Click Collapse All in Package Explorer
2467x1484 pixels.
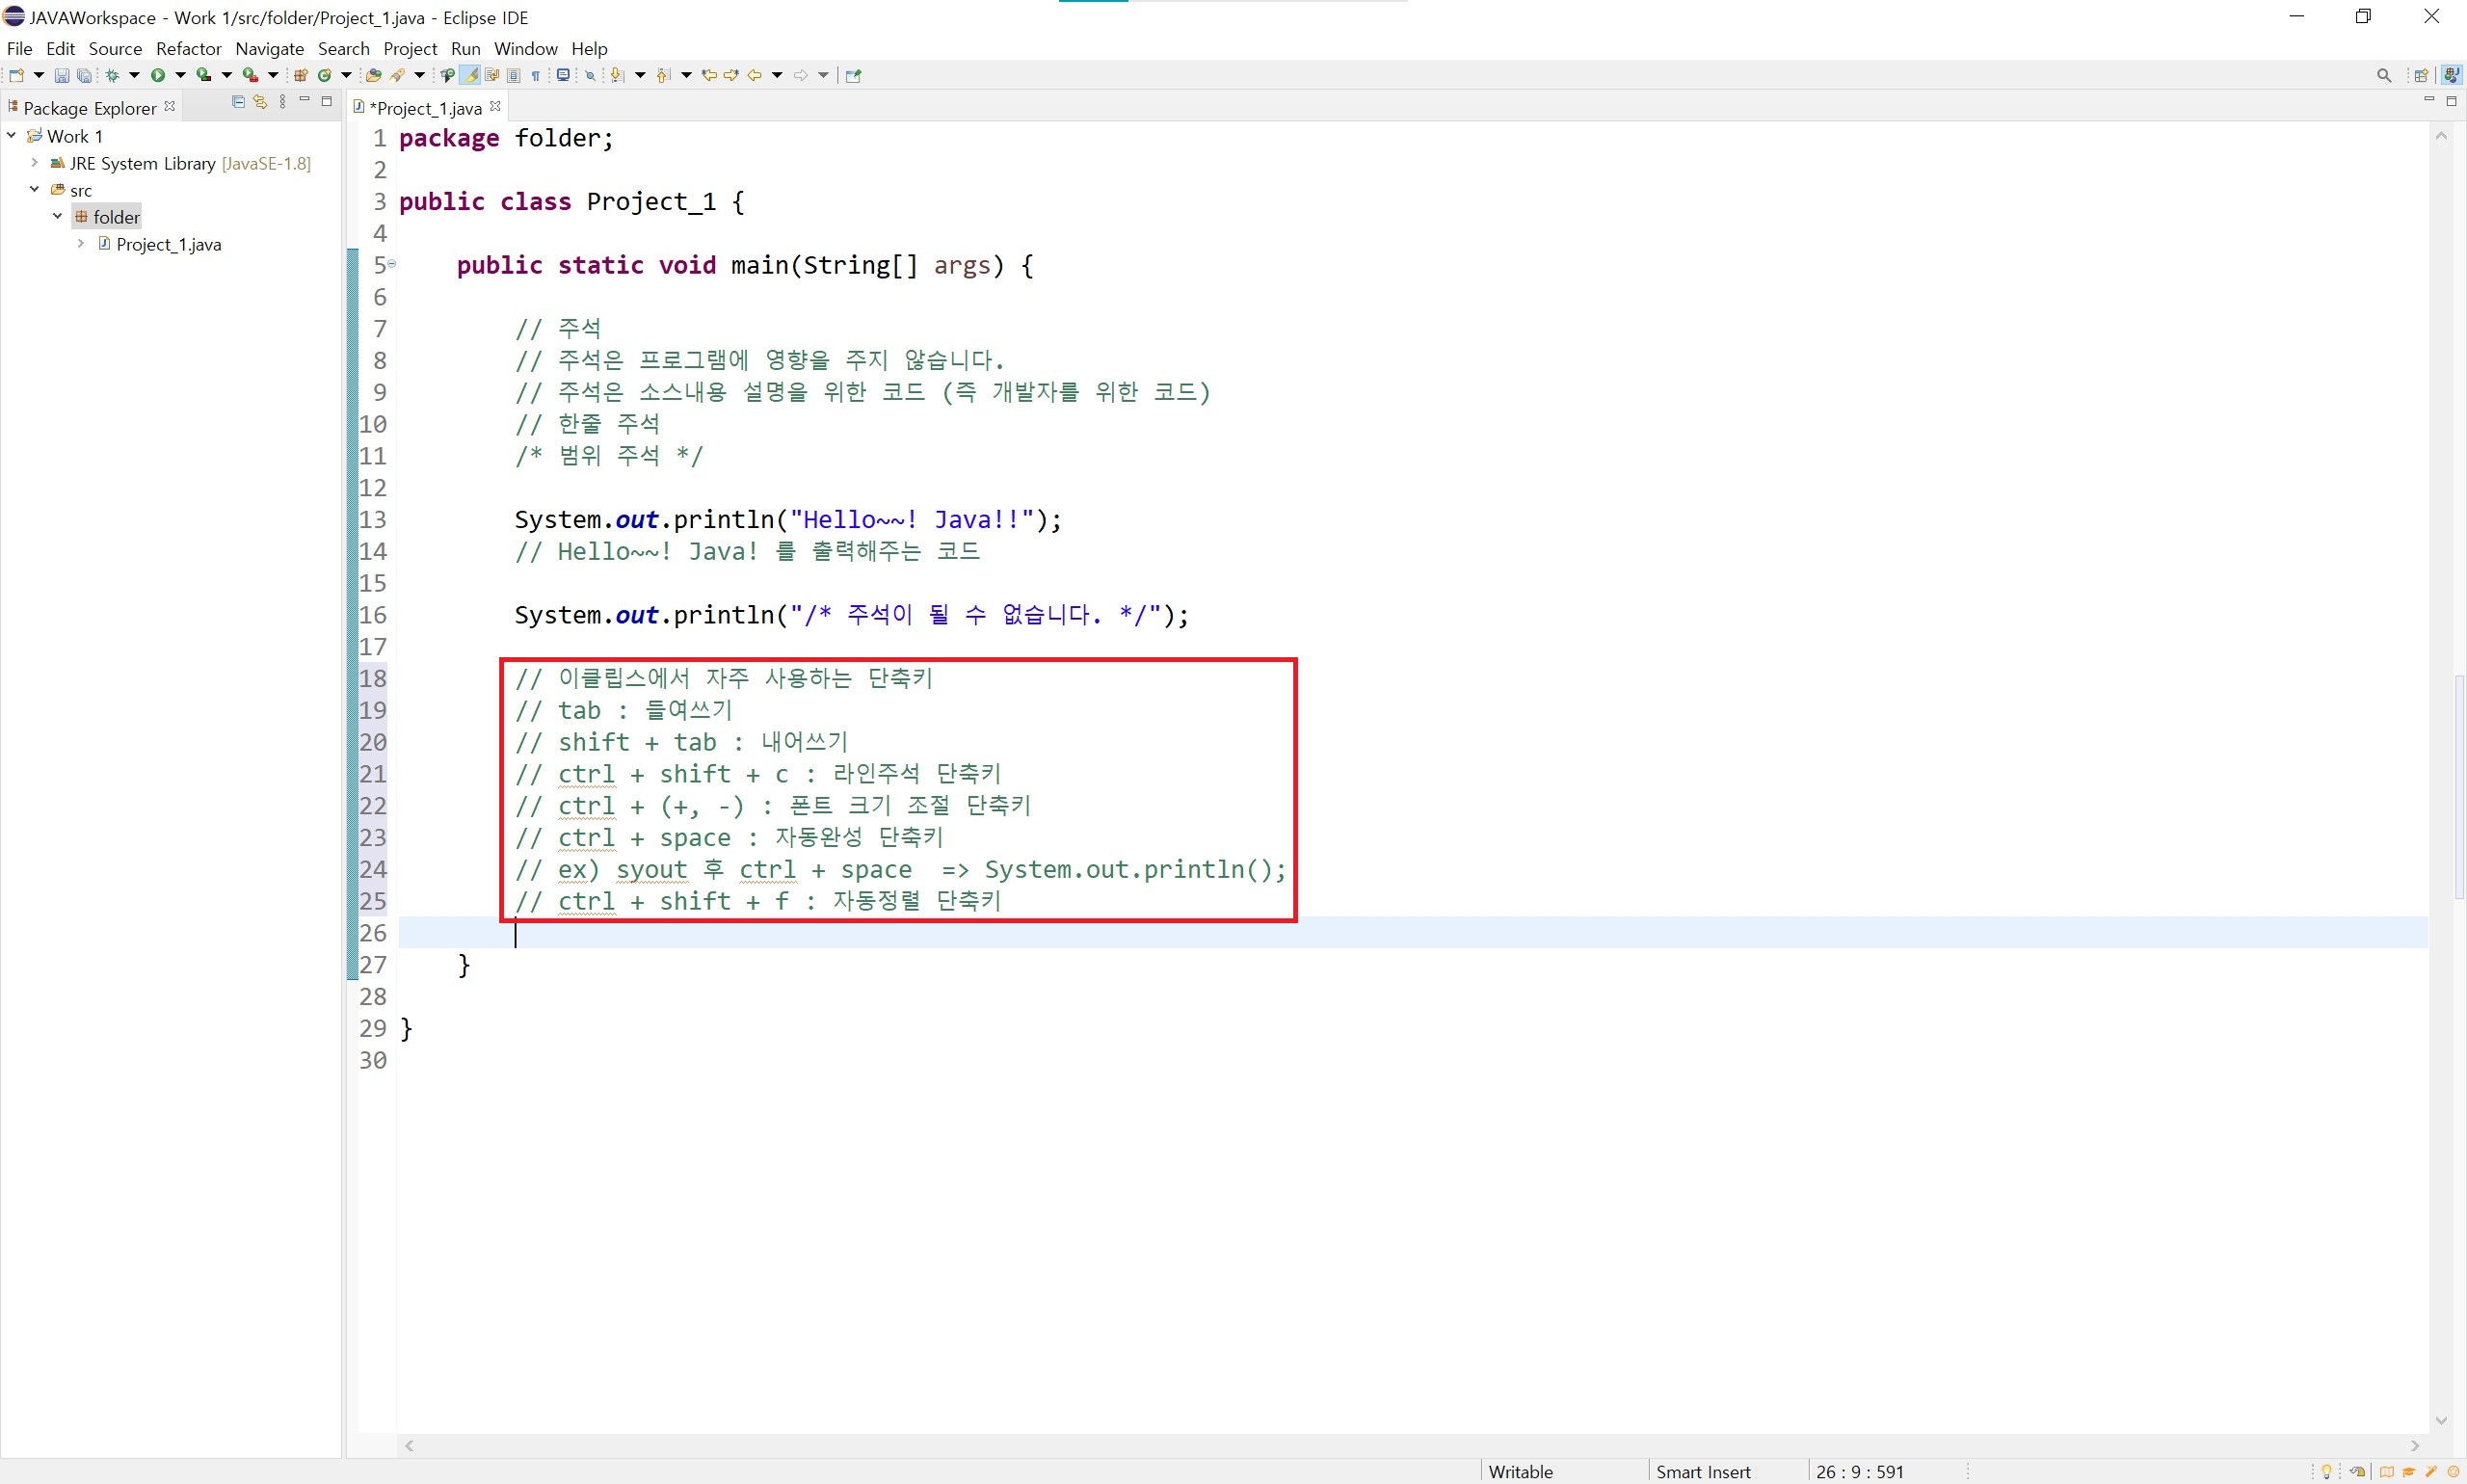(238, 102)
